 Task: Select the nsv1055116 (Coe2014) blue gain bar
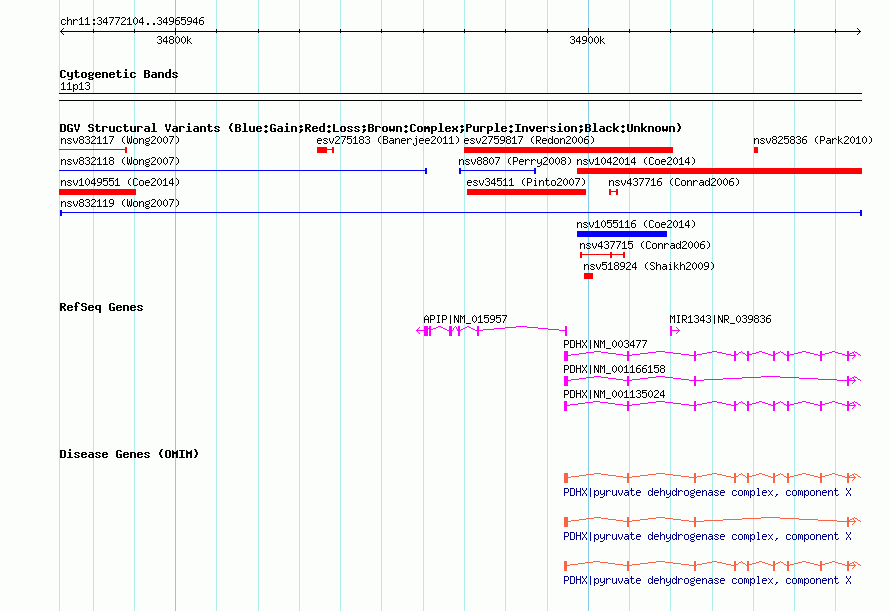622,234
